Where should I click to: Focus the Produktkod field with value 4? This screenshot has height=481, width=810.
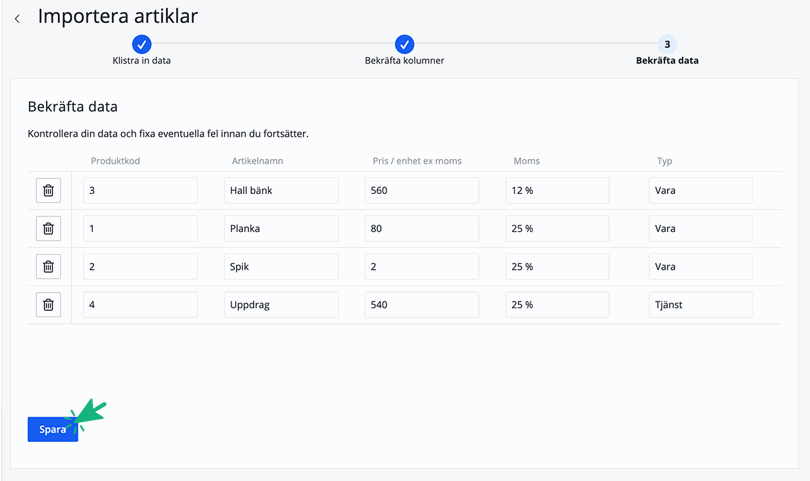(140, 305)
